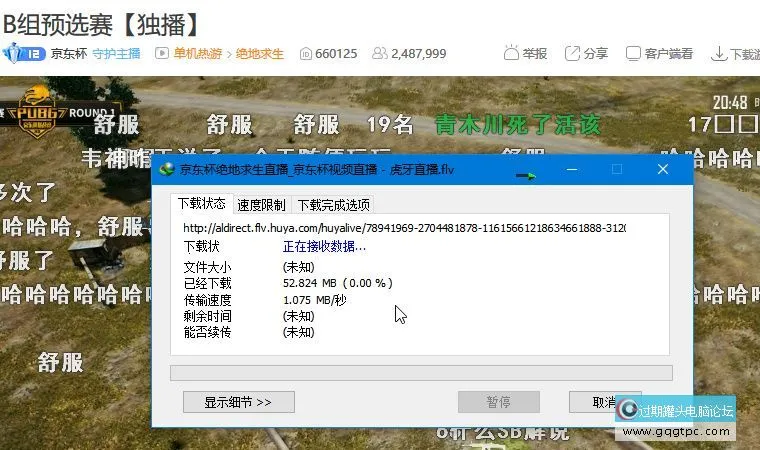760x450 pixels.
Task: Close the download dialog window
Action: (x=663, y=169)
